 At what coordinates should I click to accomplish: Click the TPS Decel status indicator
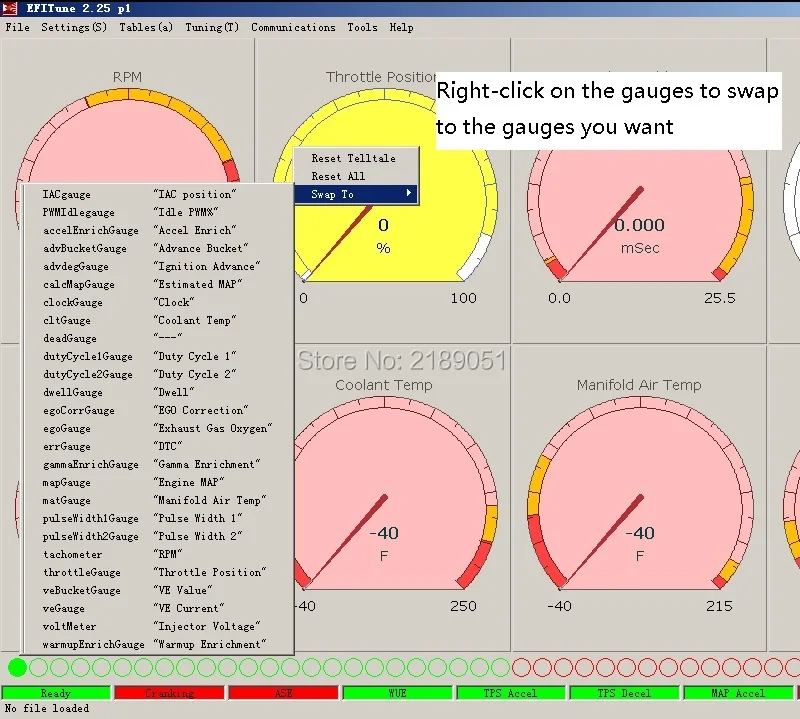(x=624, y=693)
